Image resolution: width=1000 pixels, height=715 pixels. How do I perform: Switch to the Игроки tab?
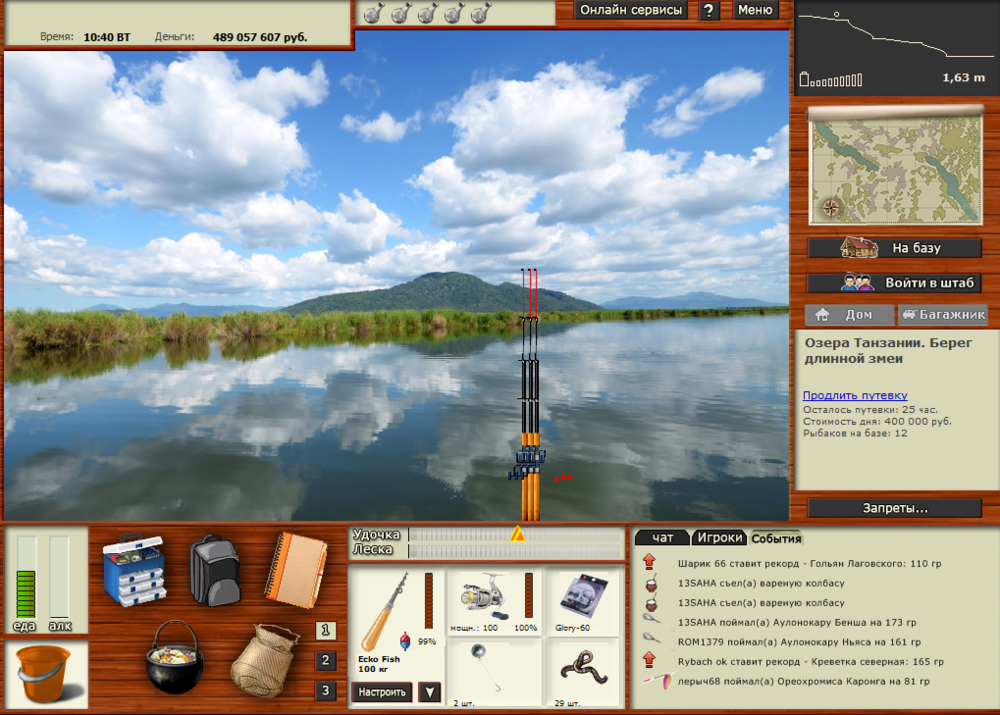pyautogui.click(x=720, y=538)
